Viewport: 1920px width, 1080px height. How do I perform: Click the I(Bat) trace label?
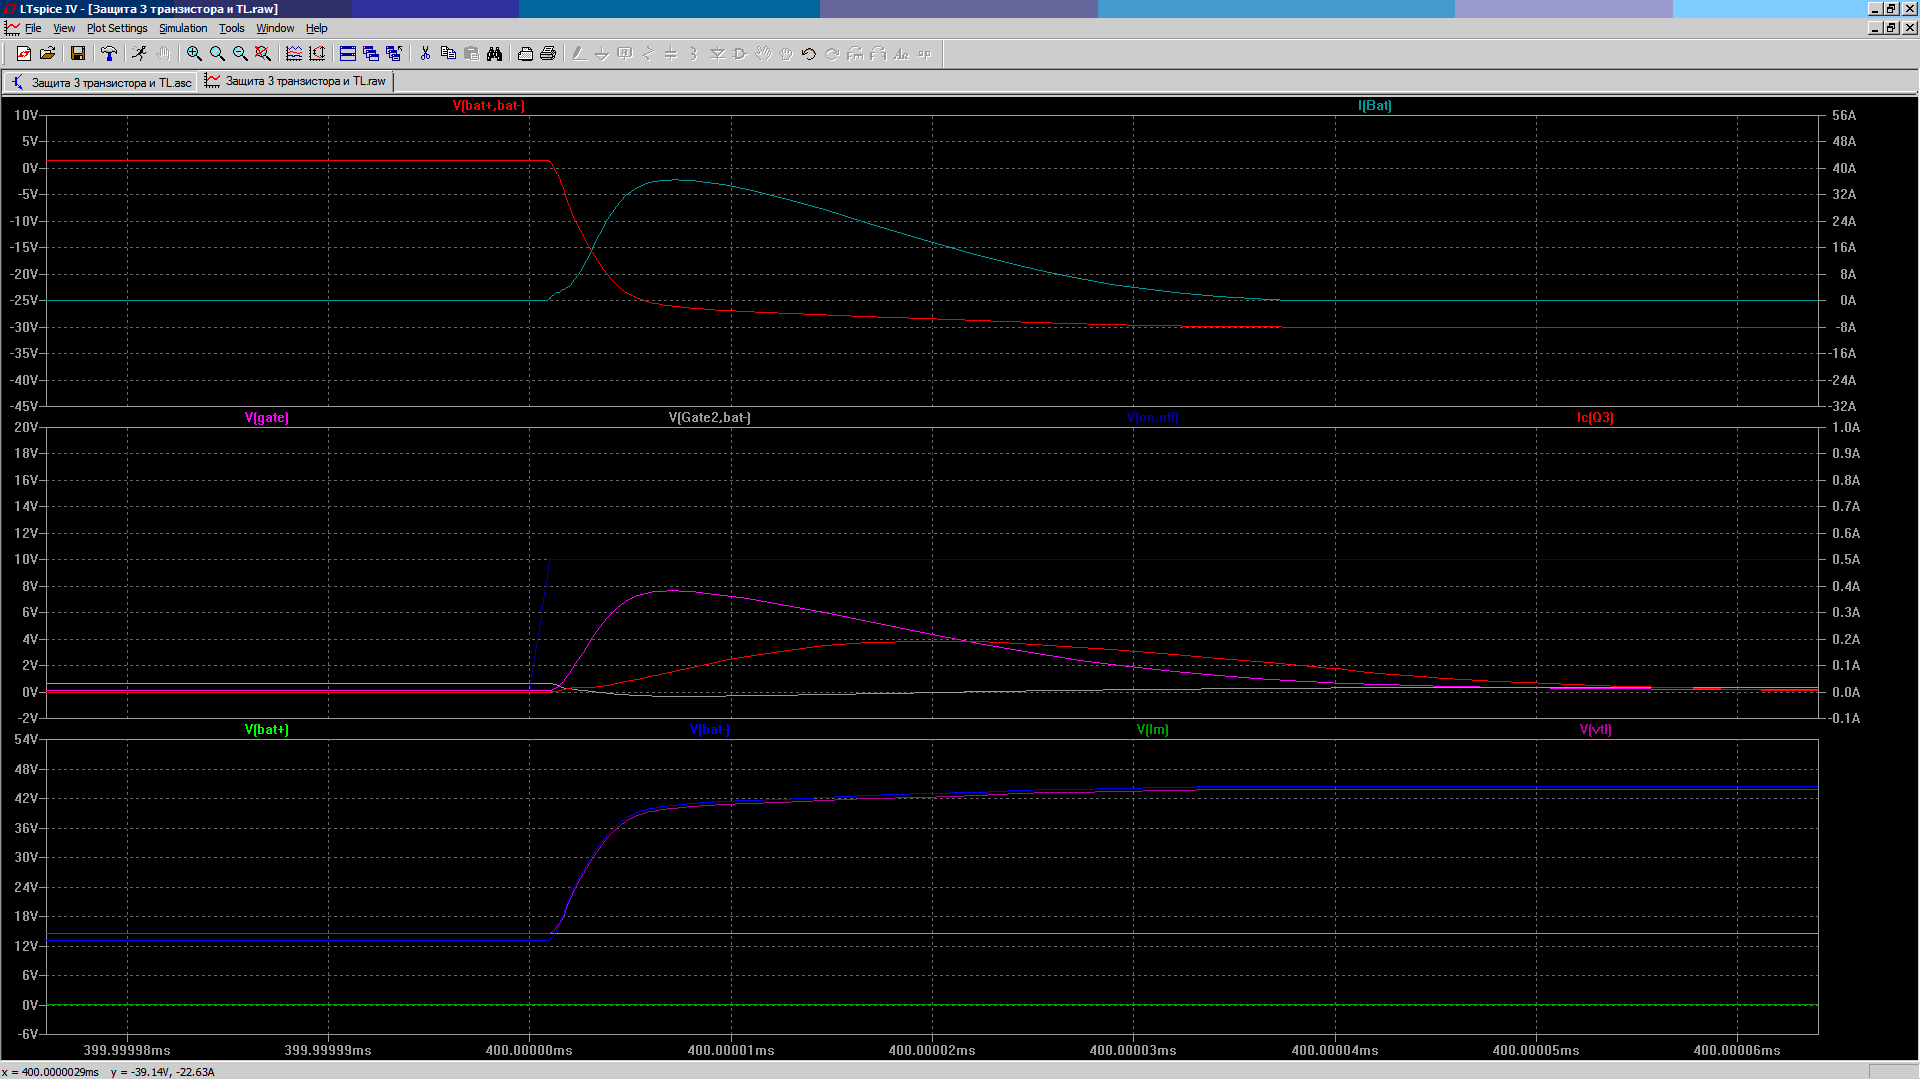click(x=1375, y=105)
